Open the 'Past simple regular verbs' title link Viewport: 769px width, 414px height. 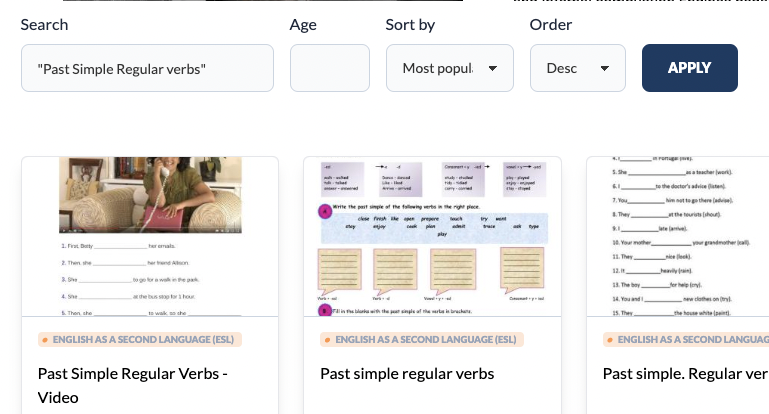point(407,374)
